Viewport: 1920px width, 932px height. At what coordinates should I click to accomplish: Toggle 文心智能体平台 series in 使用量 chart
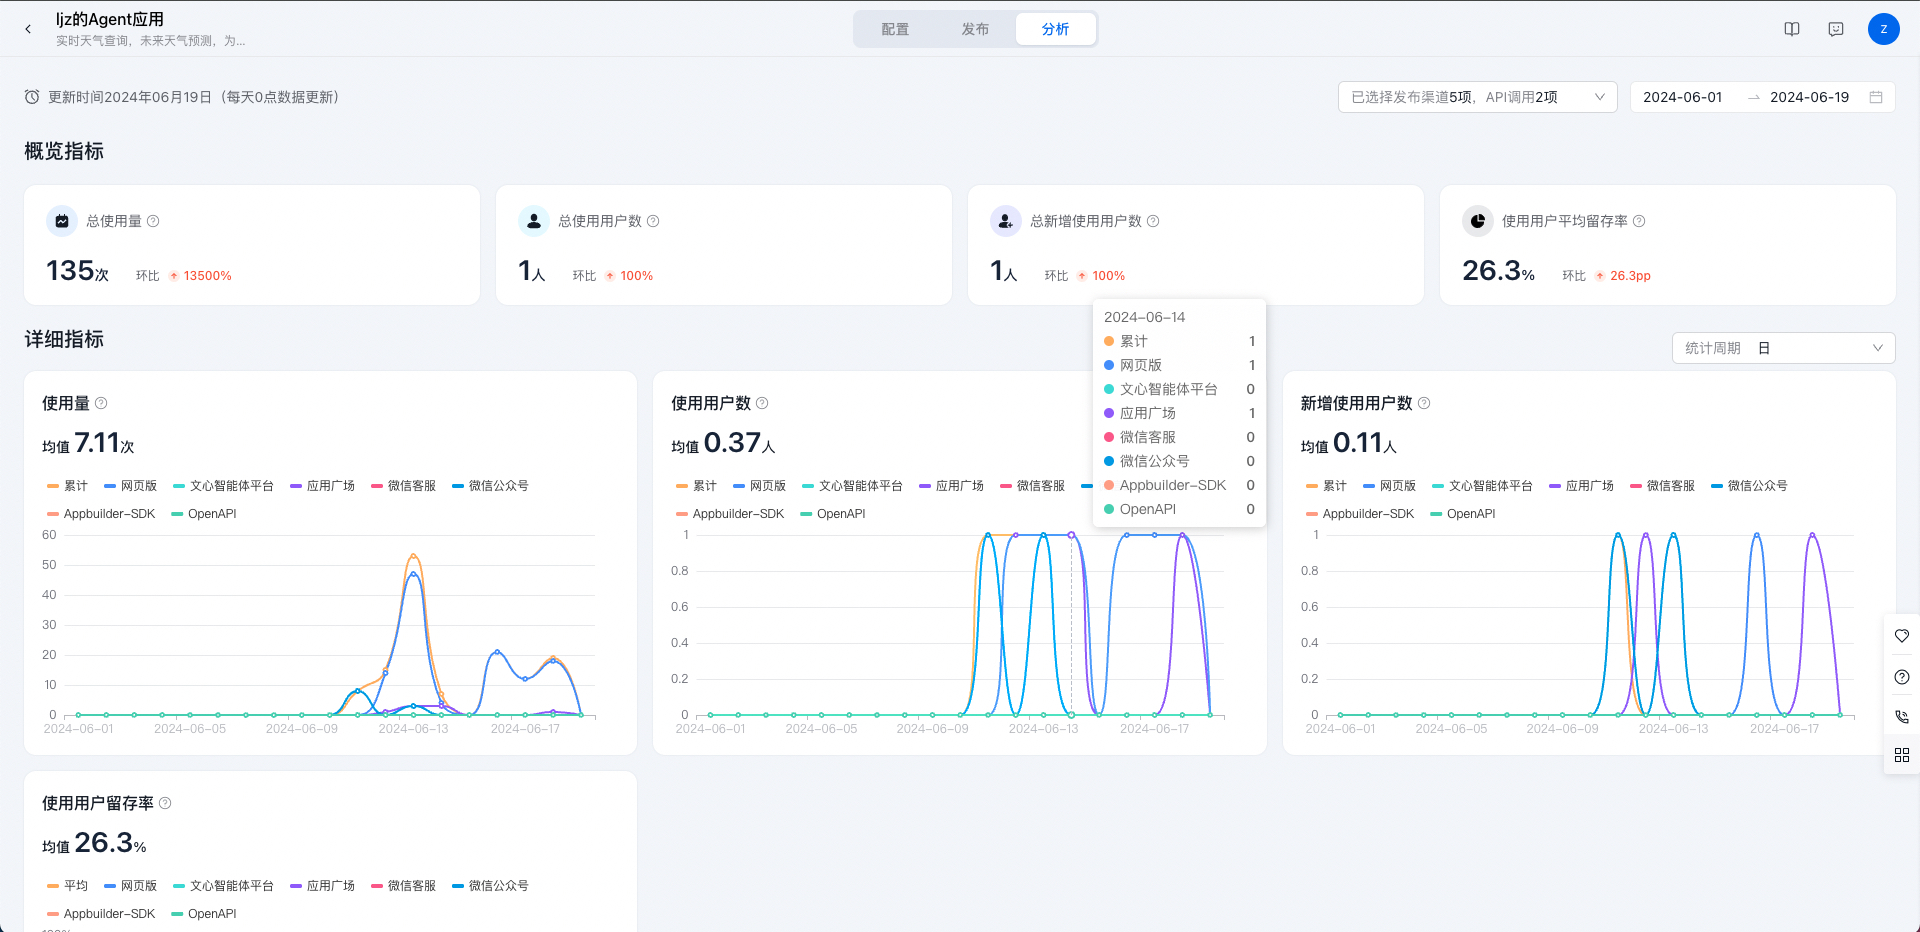click(x=223, y=486)
